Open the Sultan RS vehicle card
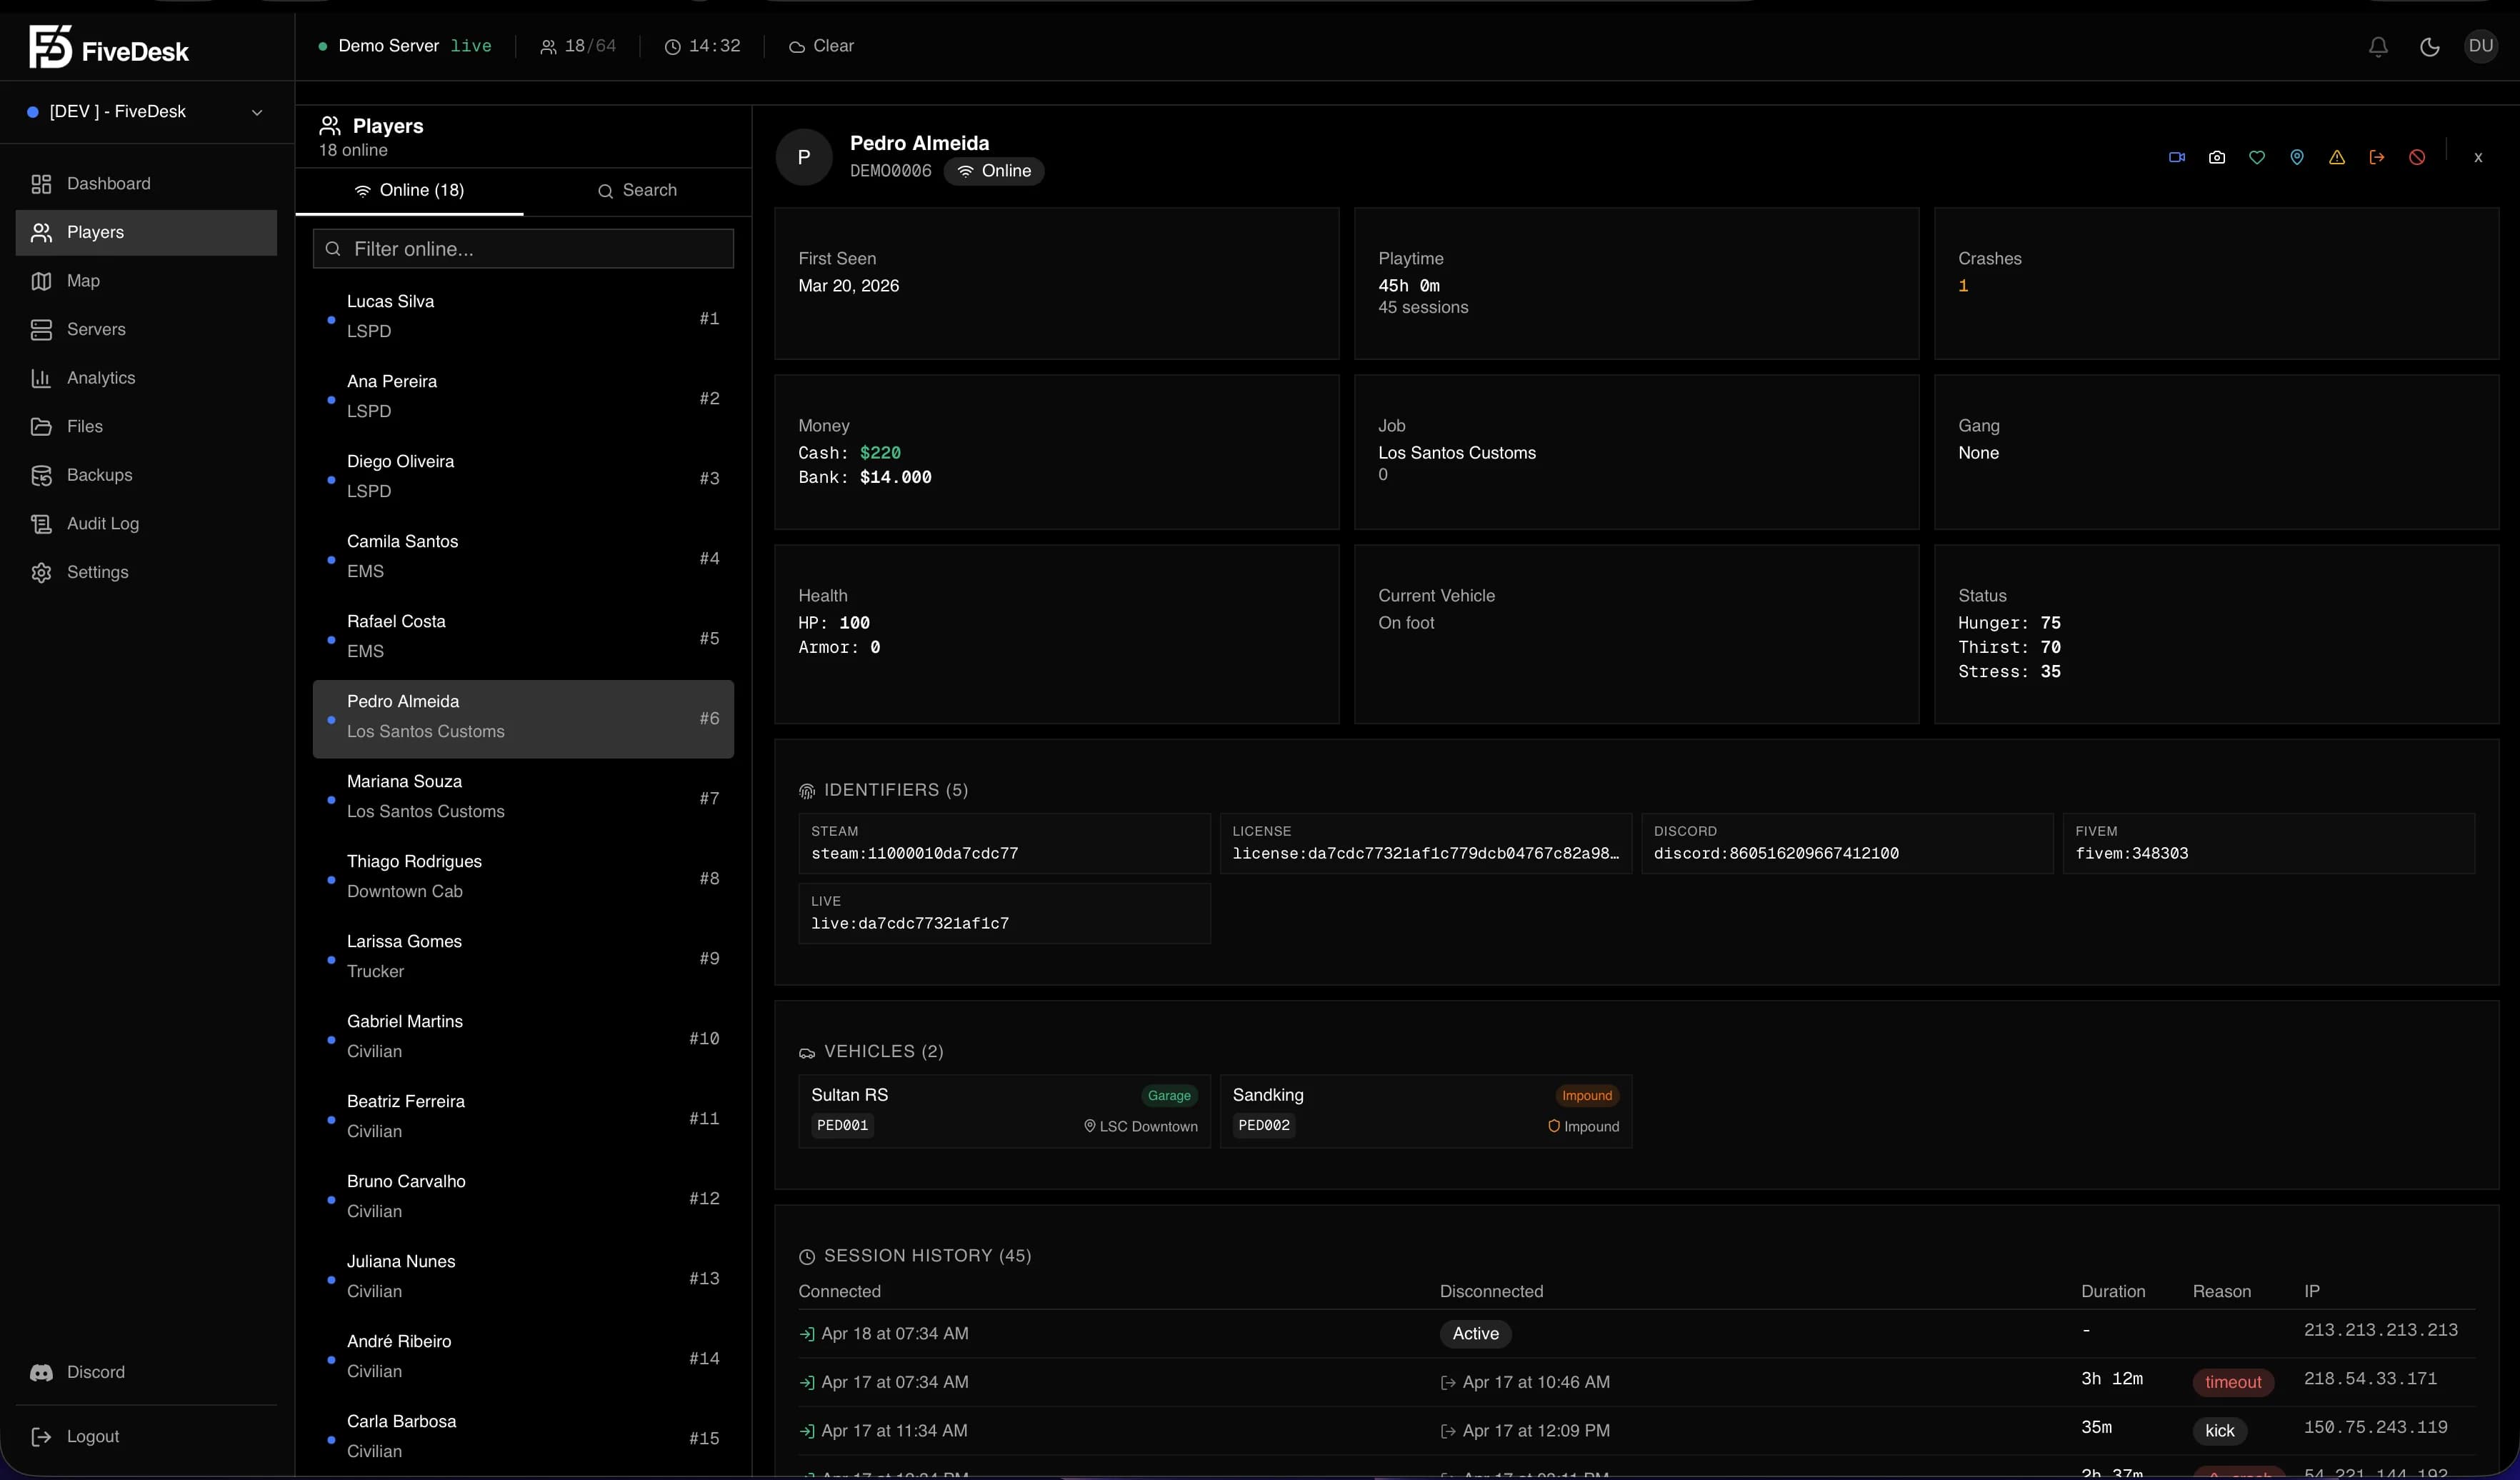2520x1480 pixels. pyautogui.click(x=1004, y=1111)
